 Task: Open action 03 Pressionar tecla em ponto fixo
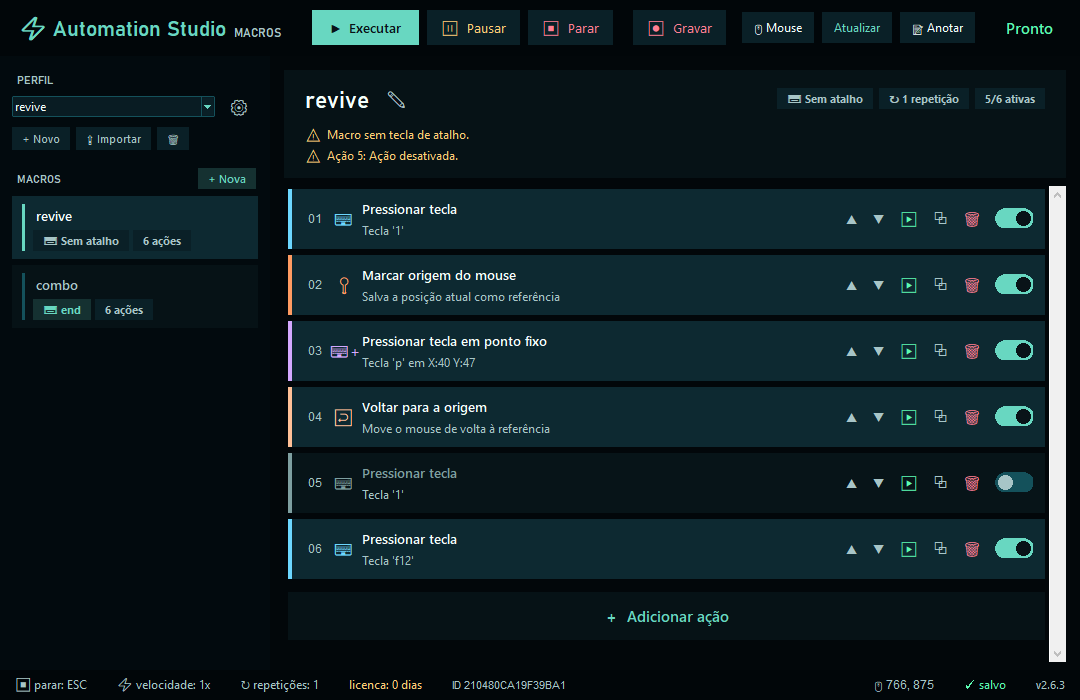(666, 351)
